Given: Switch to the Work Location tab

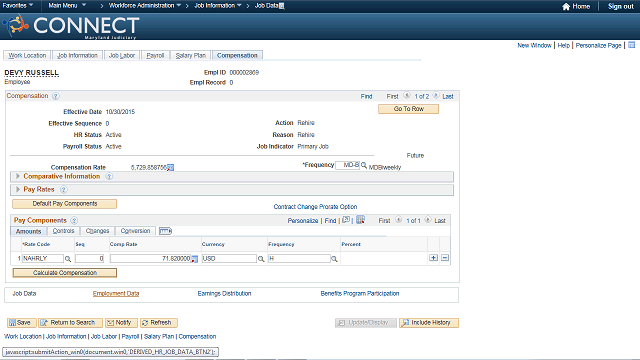Looking at the screenshot, I should [27, 56].
